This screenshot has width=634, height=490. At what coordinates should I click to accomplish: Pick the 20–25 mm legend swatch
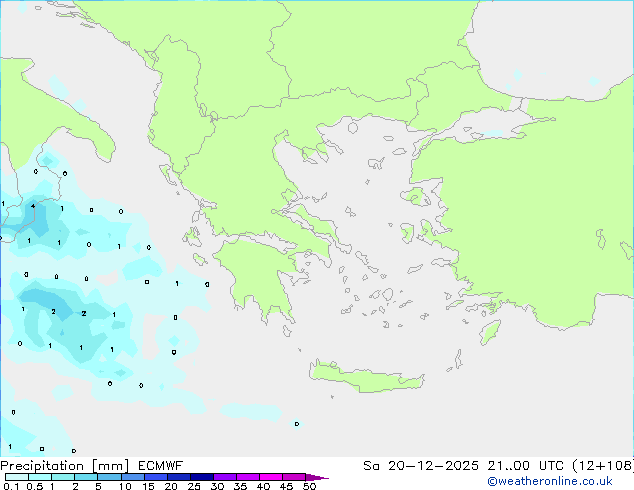click(178, 477)
